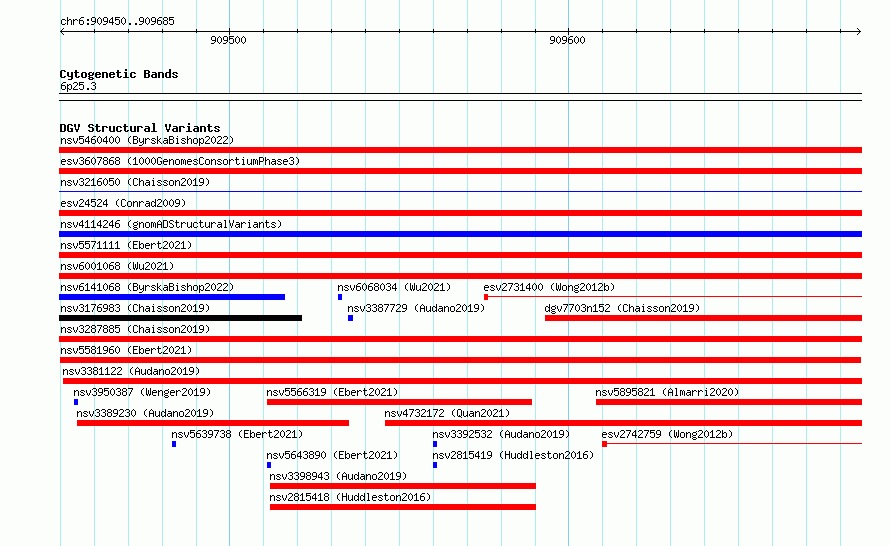This screenshot has height=546, width=890.
Task: Select esv2742759 (Wong2012b) label
Action: 667,434
